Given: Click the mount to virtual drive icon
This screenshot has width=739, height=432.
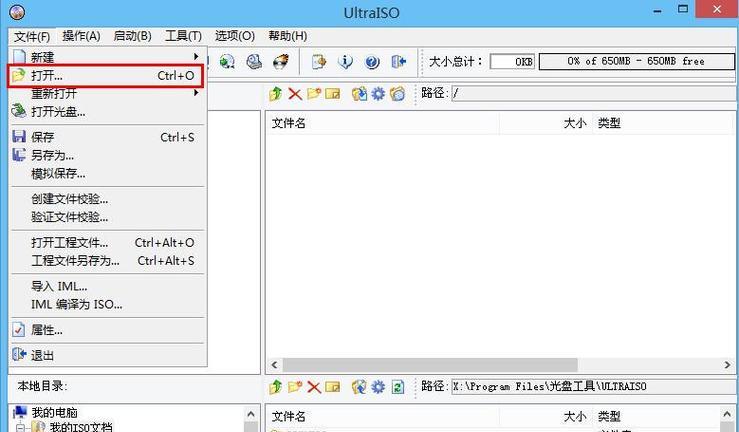Looking at the screenshot, I should click(254, 62).
